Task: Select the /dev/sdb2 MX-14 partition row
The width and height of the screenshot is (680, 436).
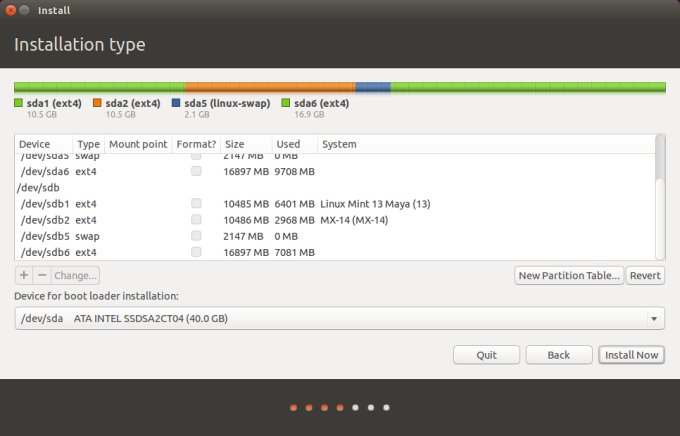Action: 300,220
